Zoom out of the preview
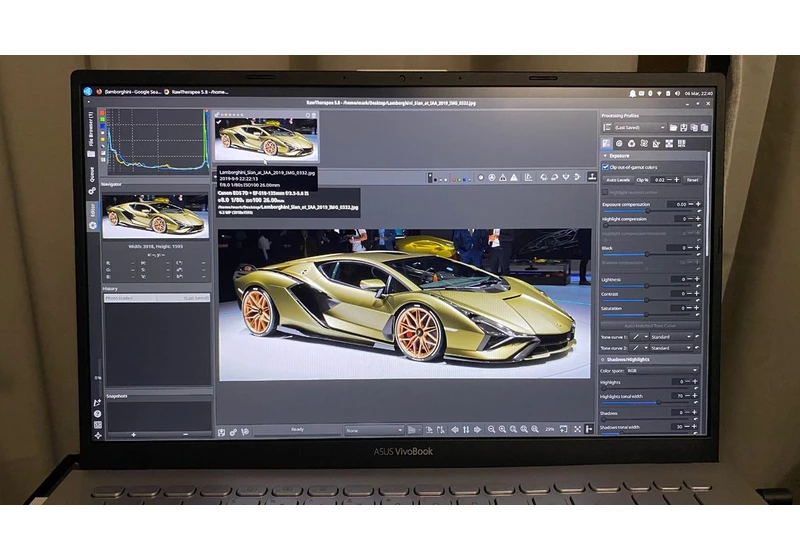Screen dimensions: 800x560 491,430
